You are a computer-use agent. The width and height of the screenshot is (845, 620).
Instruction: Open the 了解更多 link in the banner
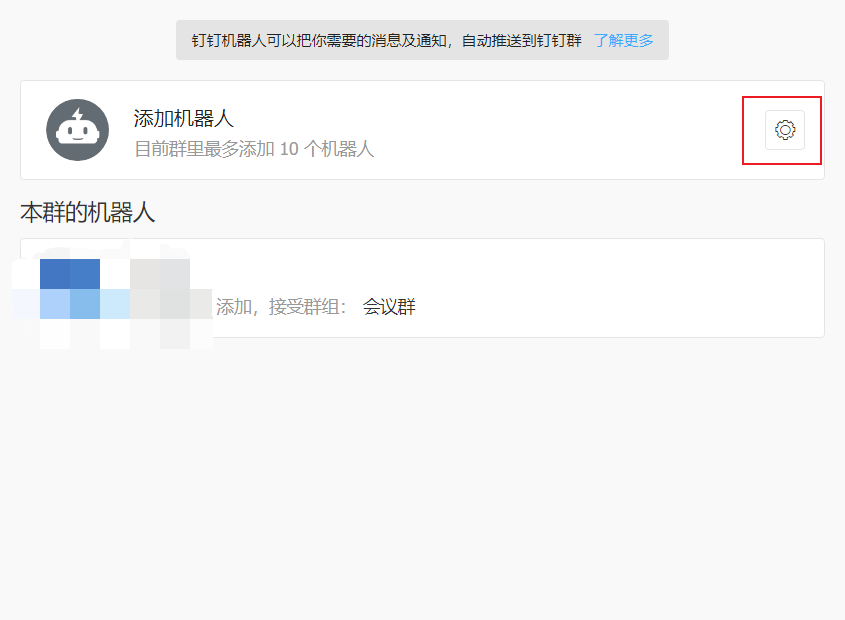point(623,40)
